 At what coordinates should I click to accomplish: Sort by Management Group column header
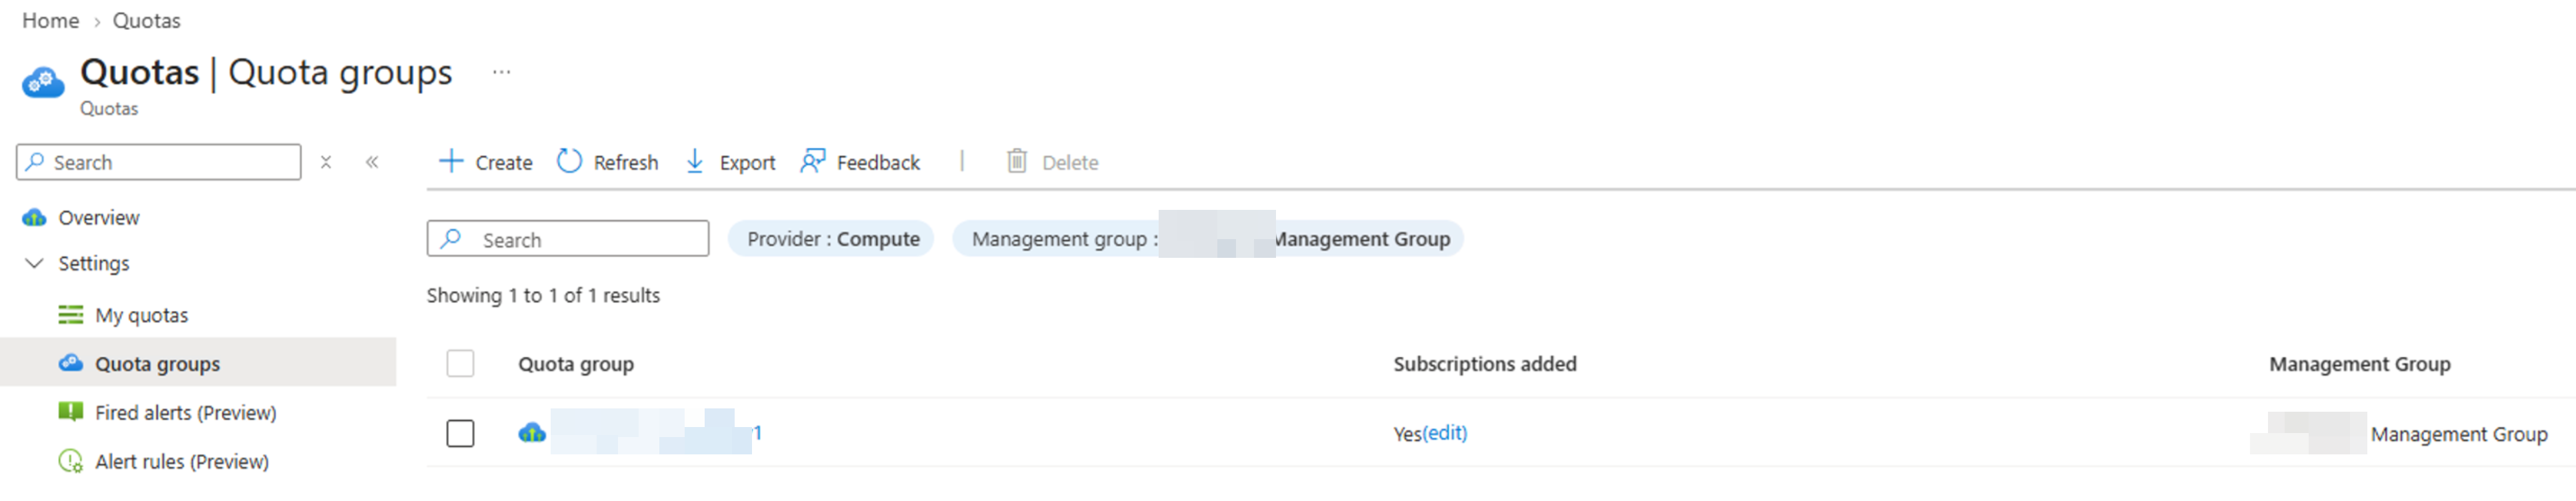[x=2360, y=364]
